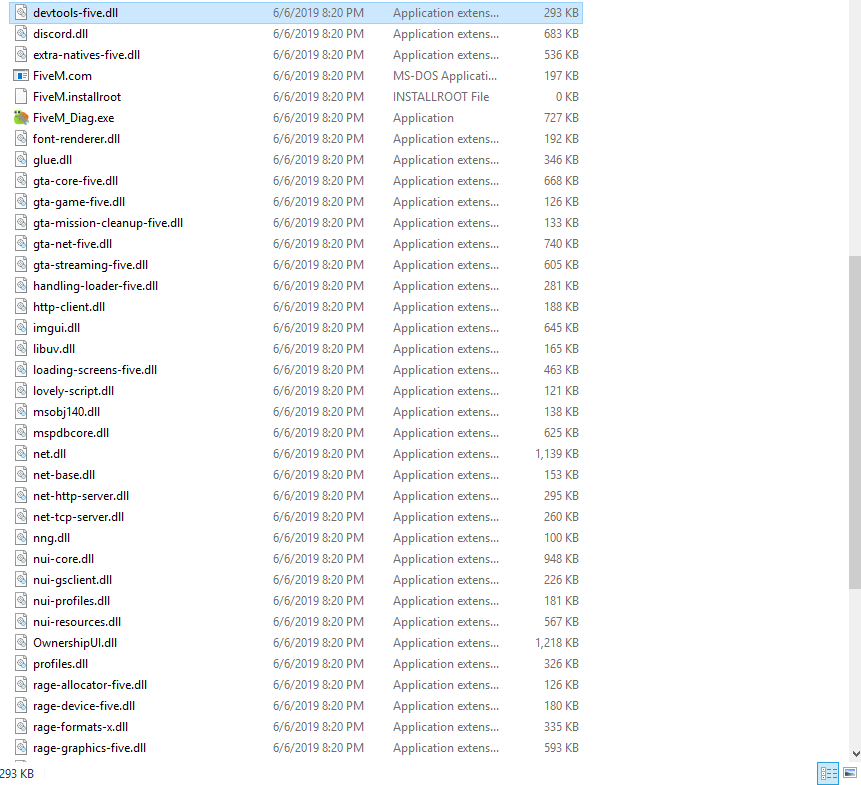This screenshot has width=861, height=785.
Task: Click the devtools-five.dll file icon
Action: 21,13
